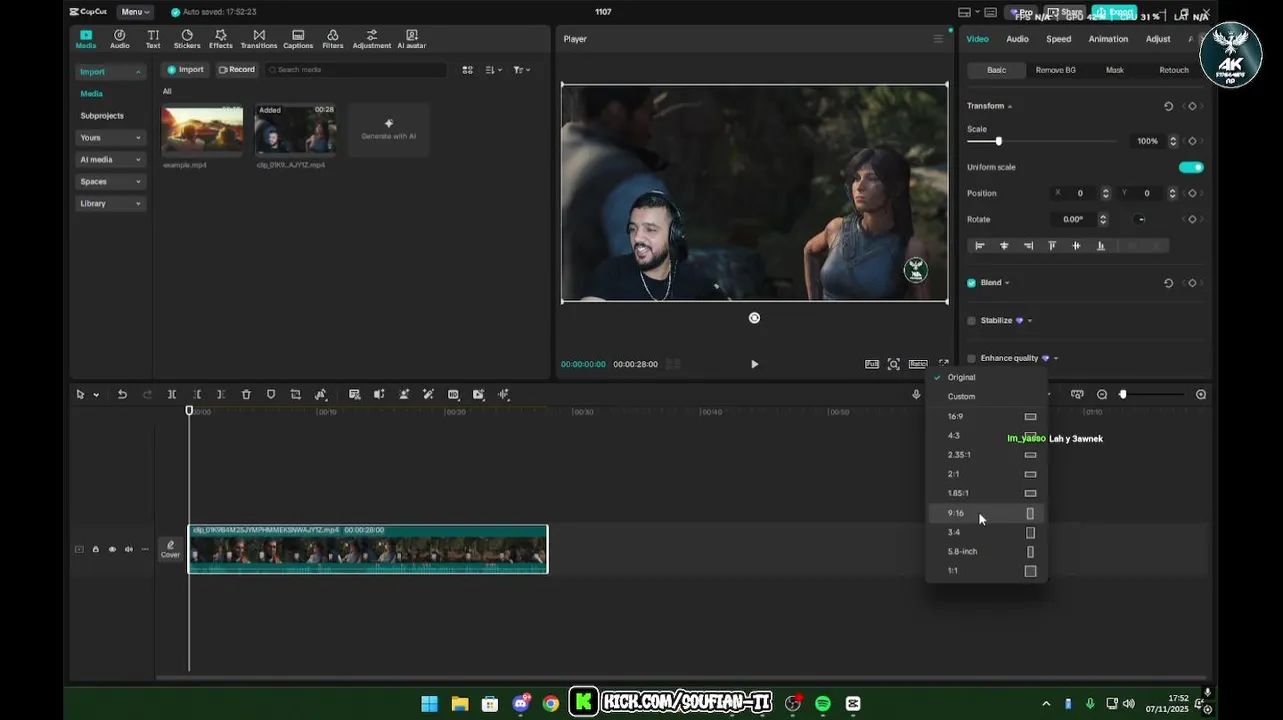Click the Split tool in timeline toolbar

click(x=172, y=395)
